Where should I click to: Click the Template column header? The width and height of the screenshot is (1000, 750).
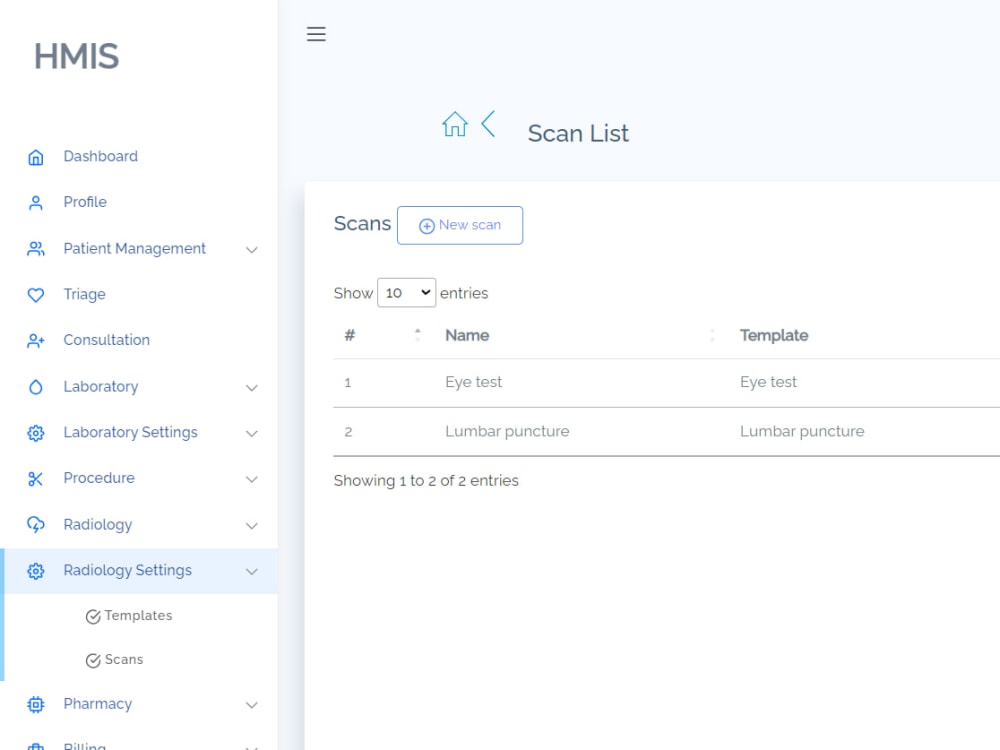pyautogui.click(x=774, y=335)
